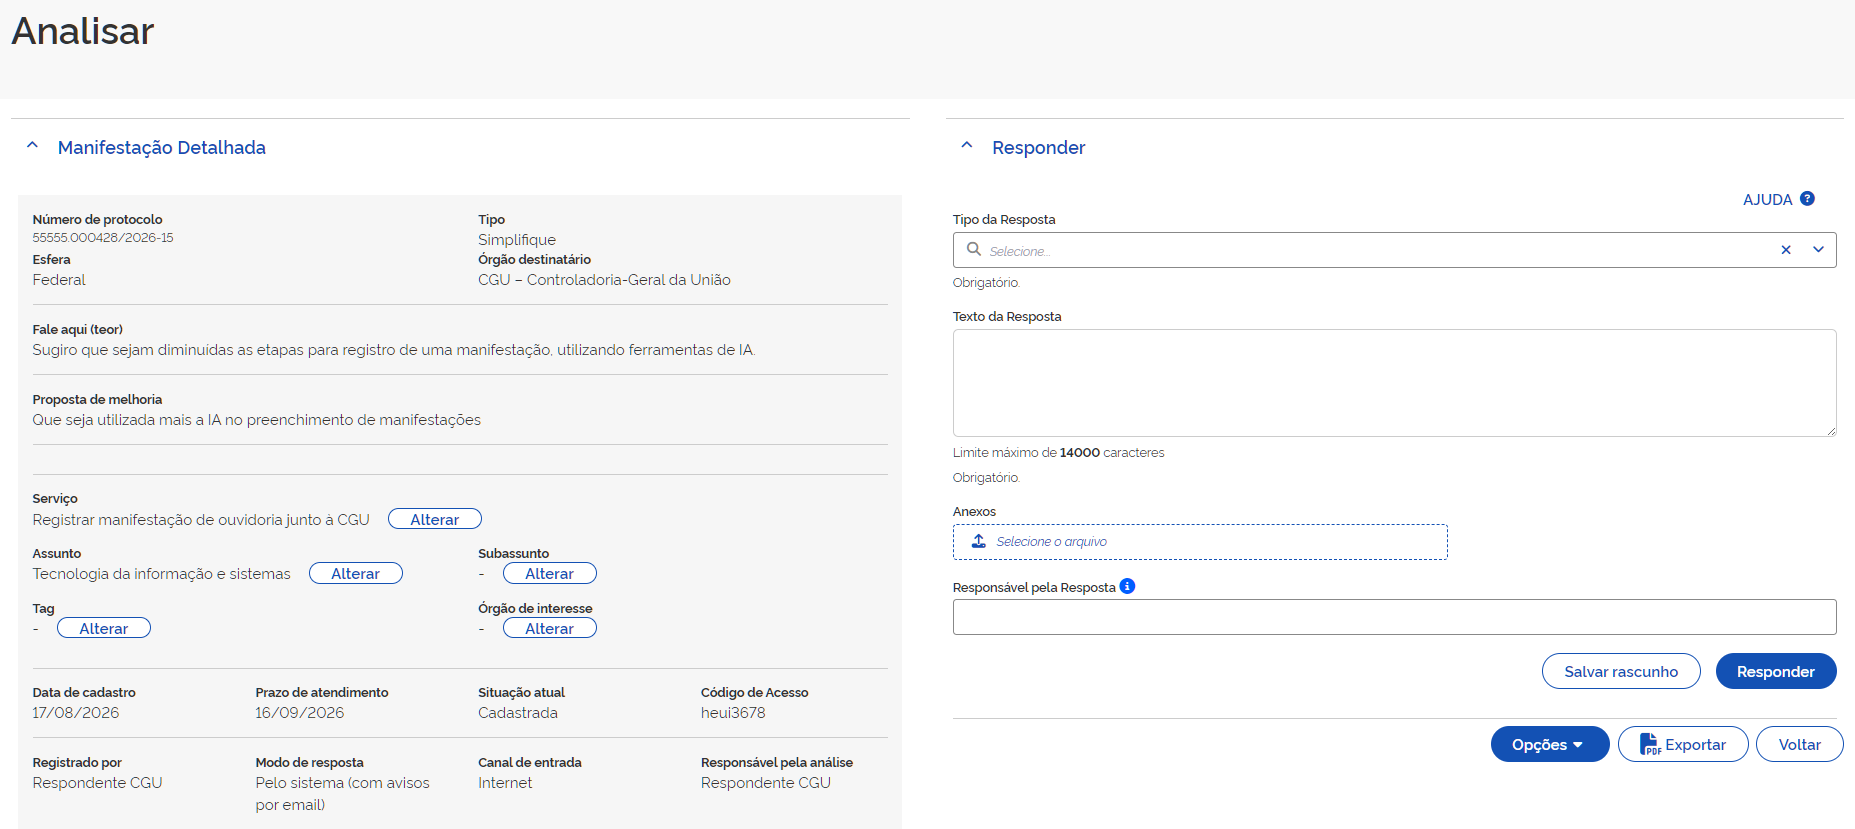
Task: Click the PDF icon on Exportar
Action: (1650, 744)
